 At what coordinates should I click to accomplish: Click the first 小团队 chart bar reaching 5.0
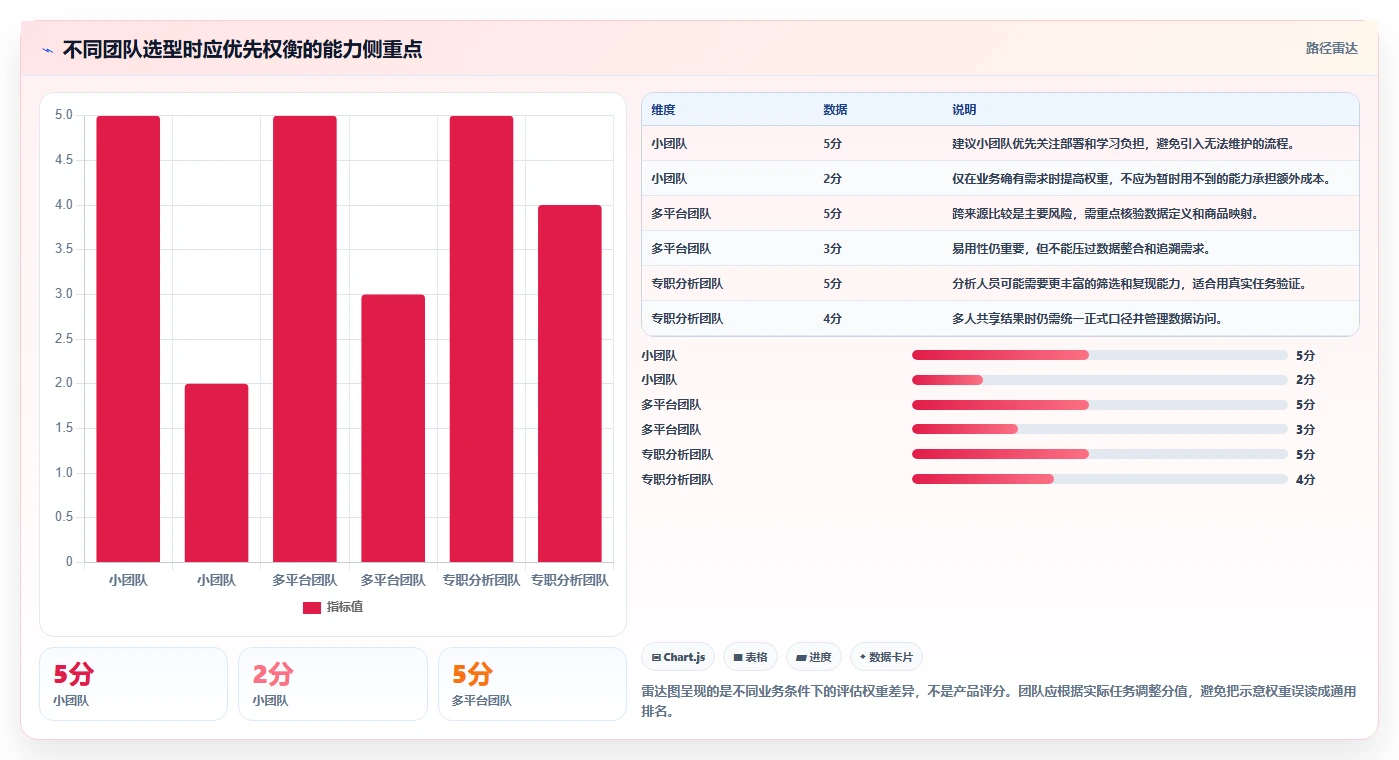128,339
